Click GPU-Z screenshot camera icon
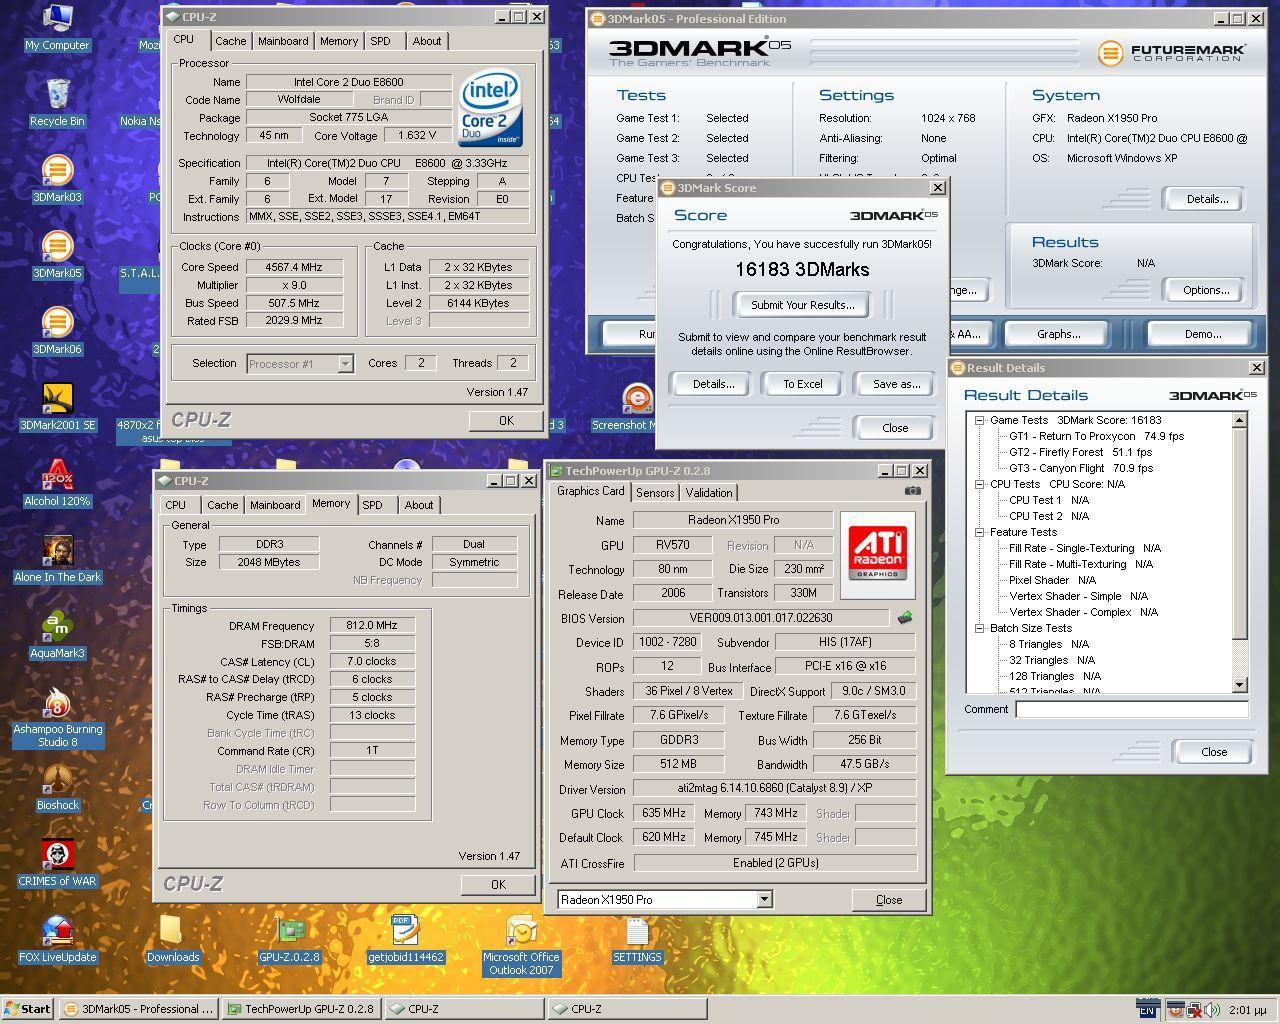Image resolution: width=1280 pixels, height=1024 pixels. click(x=912, y=491)
